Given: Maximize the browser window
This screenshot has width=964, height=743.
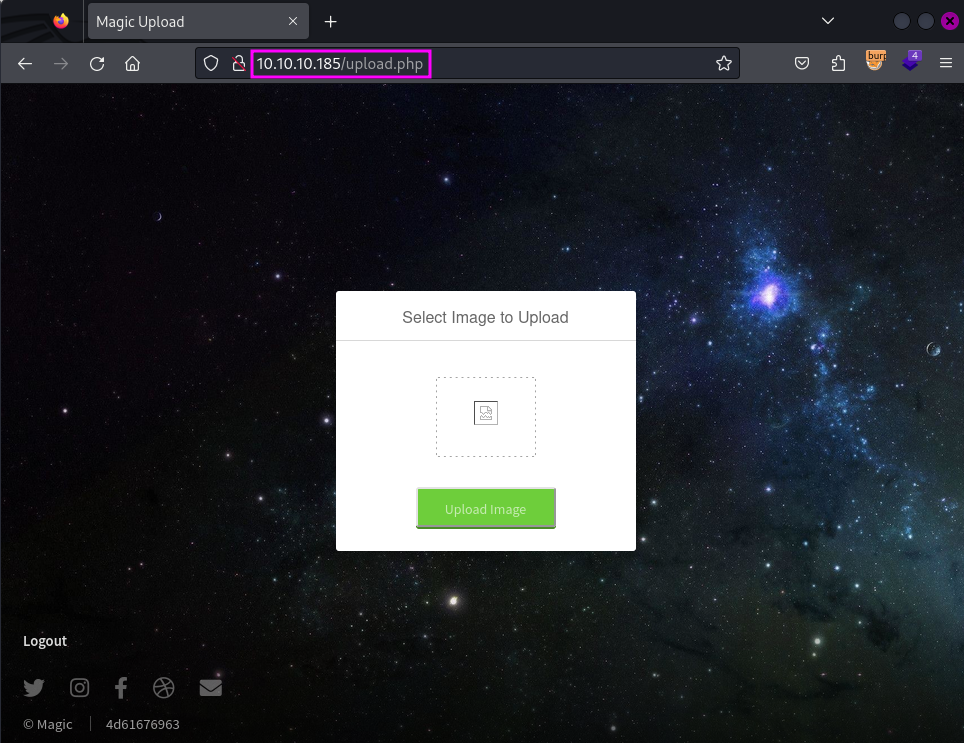Looking at the screenshot, I should [925, 22].
